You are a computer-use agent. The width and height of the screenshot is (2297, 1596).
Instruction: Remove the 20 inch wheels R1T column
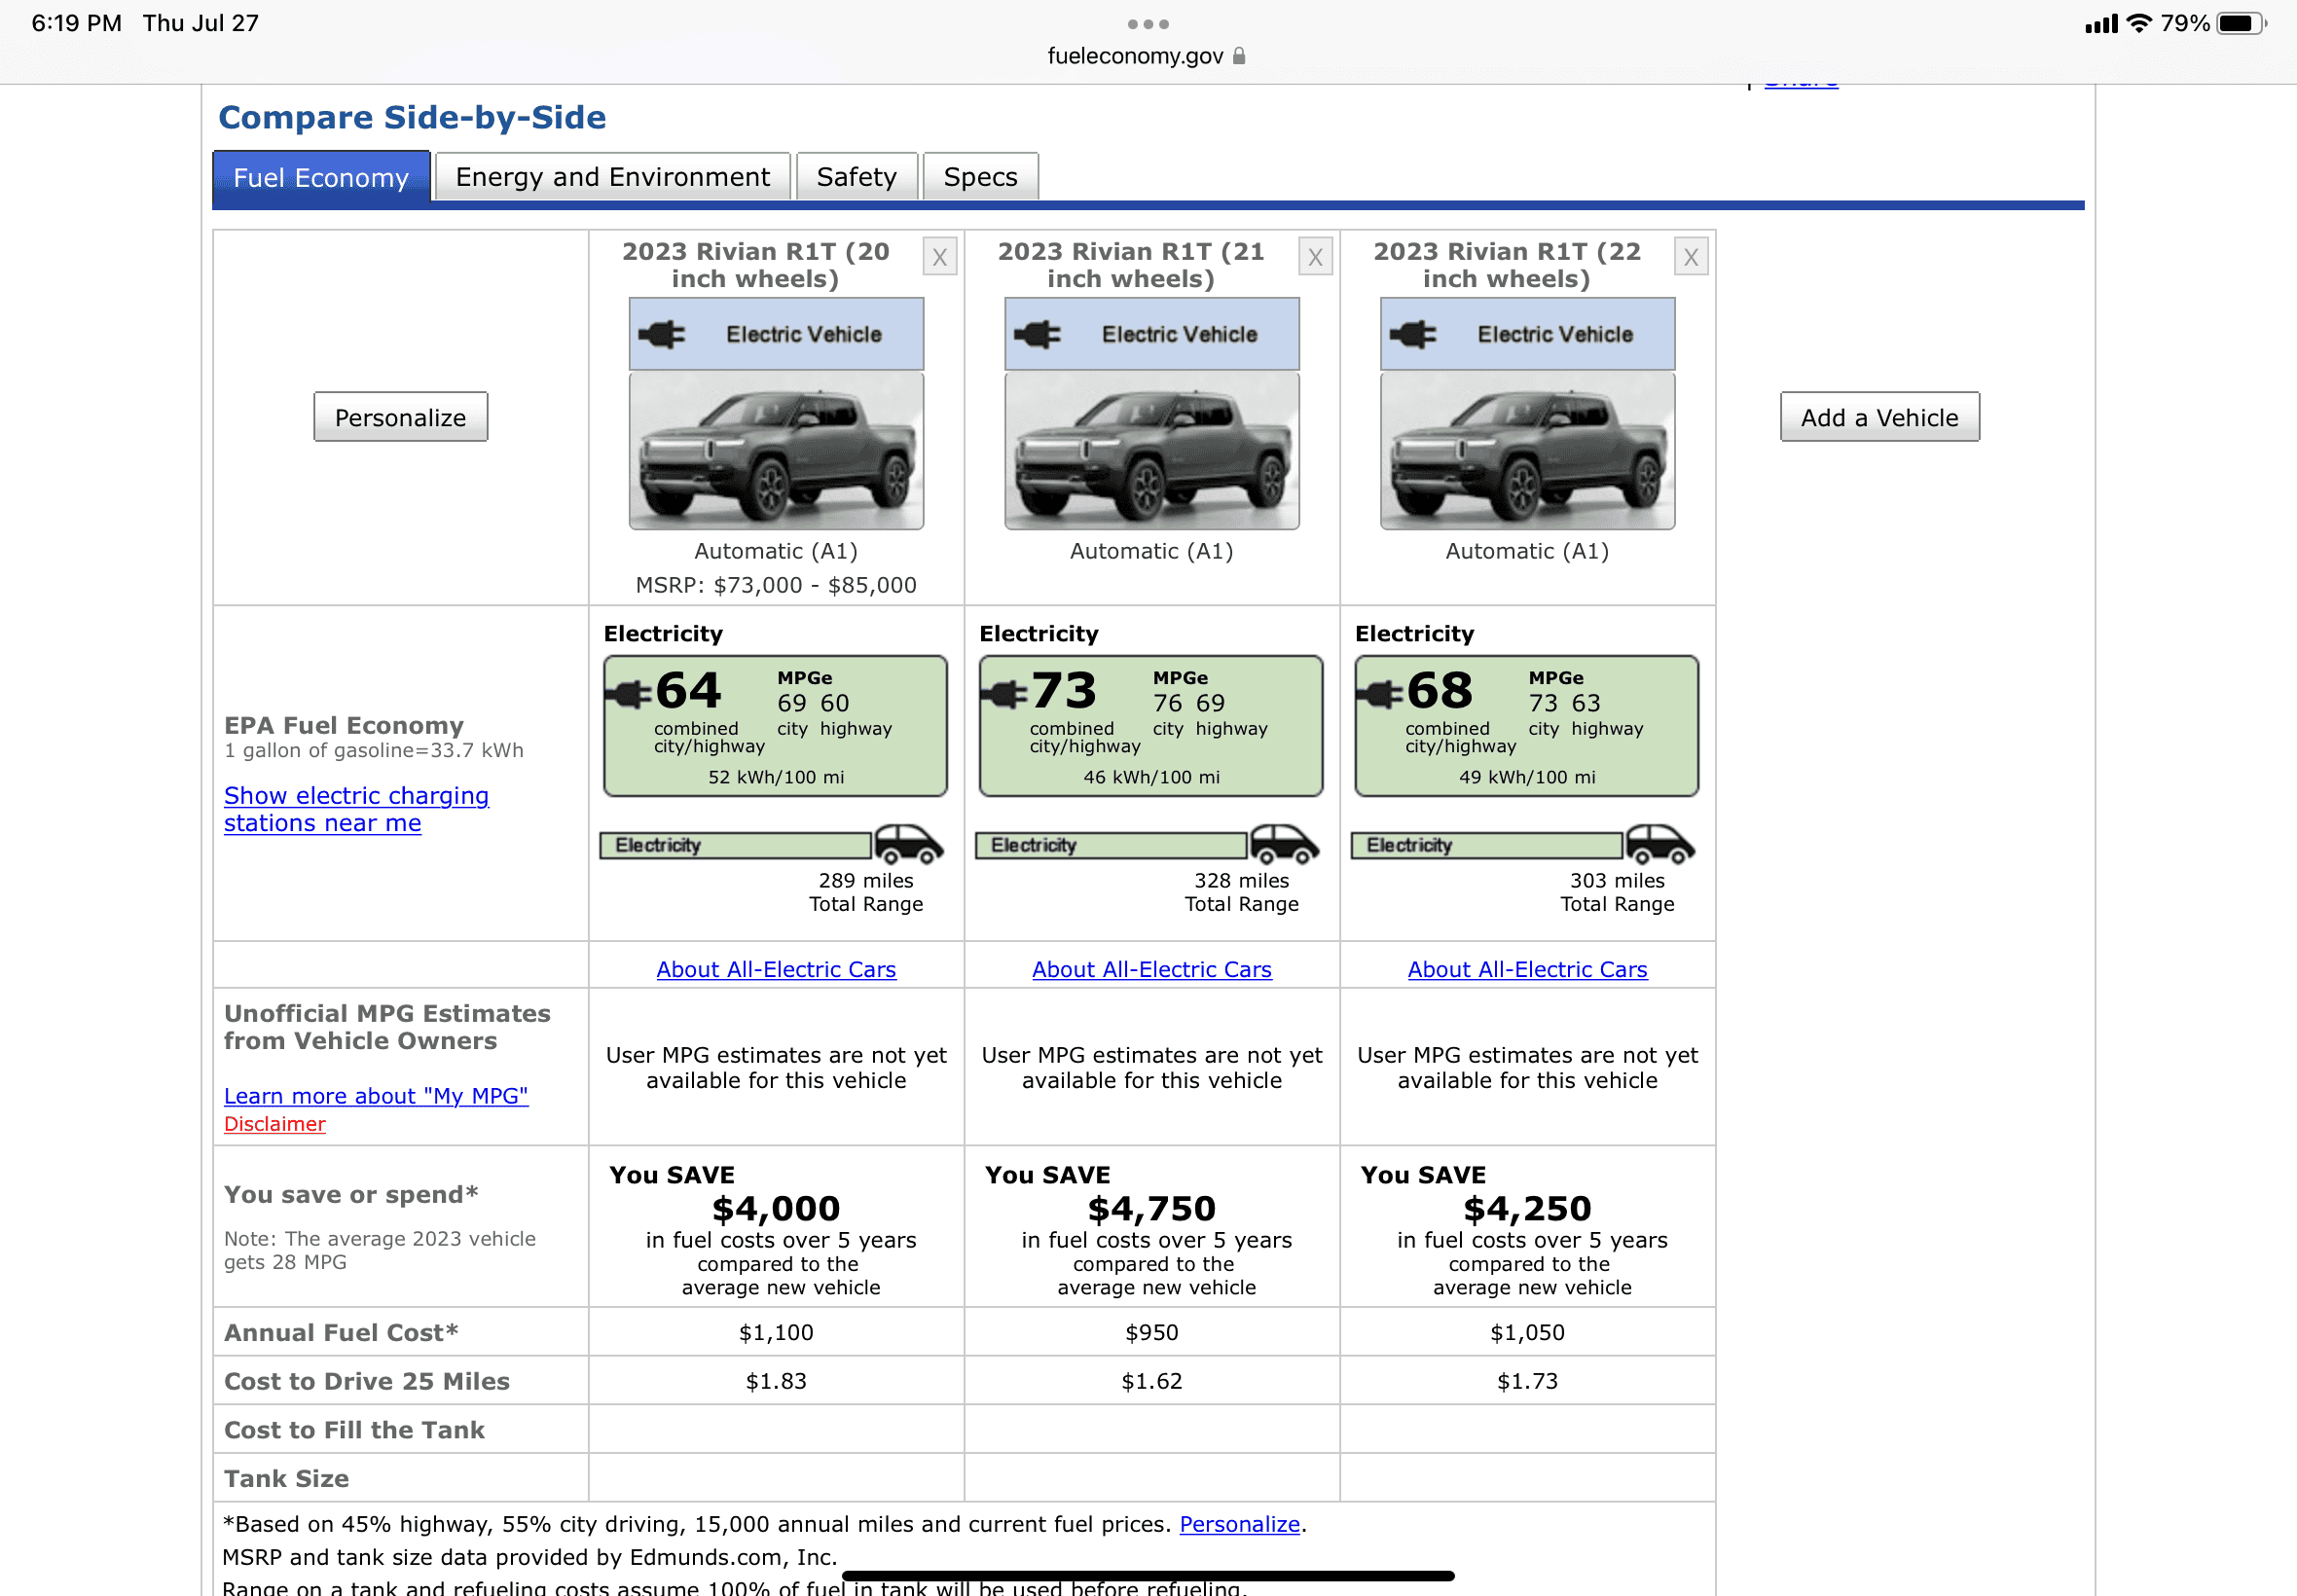click(939, 257)
